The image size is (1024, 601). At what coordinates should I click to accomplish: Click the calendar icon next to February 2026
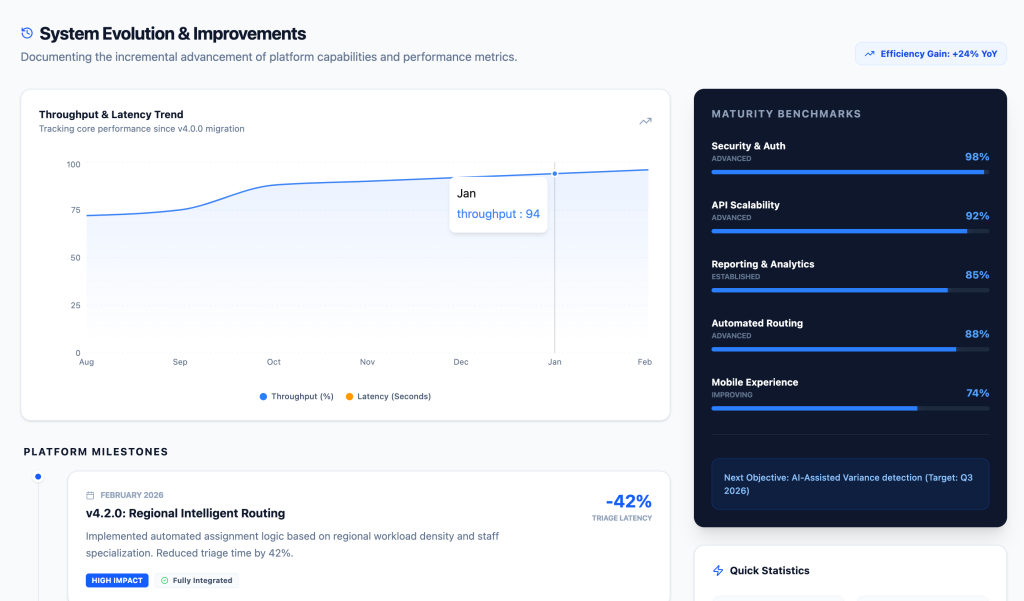pos(90,495)
